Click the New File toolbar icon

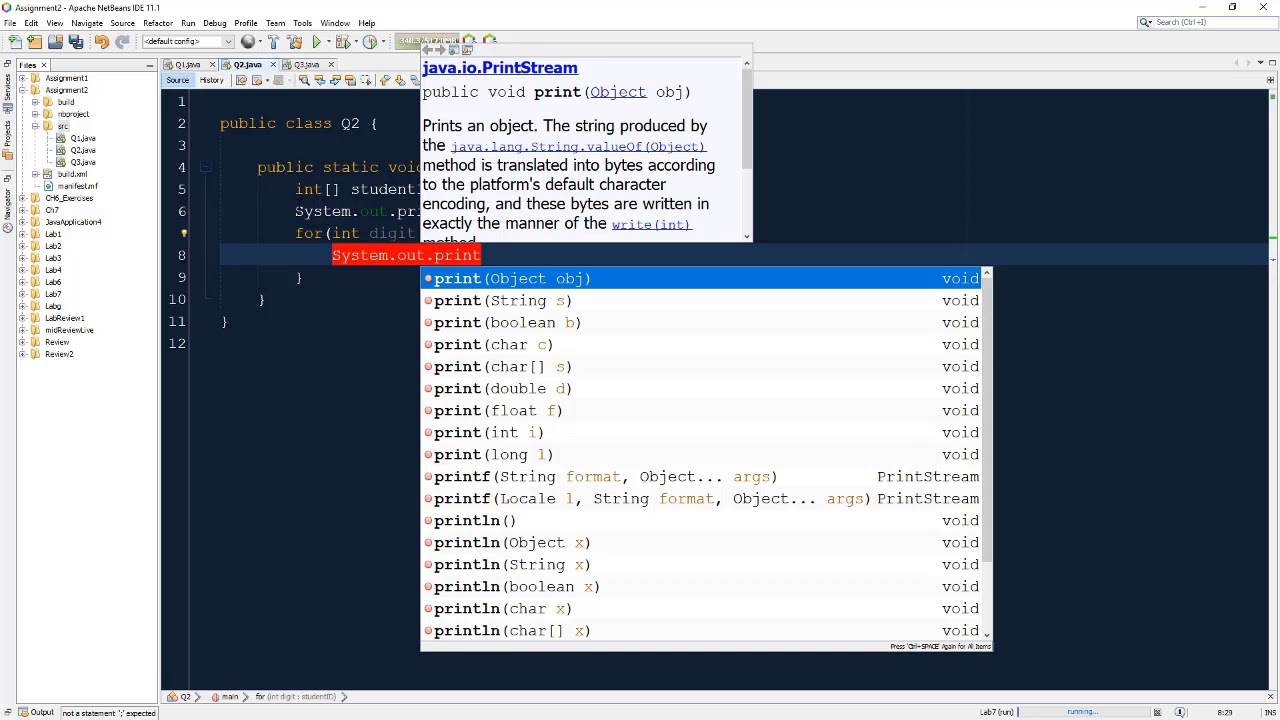(15, 42)
